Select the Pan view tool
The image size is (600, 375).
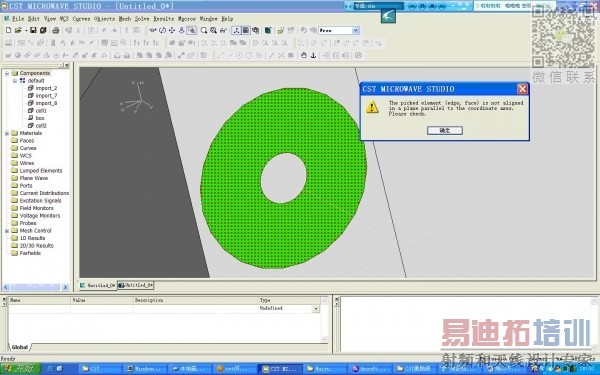pos(172,30)
